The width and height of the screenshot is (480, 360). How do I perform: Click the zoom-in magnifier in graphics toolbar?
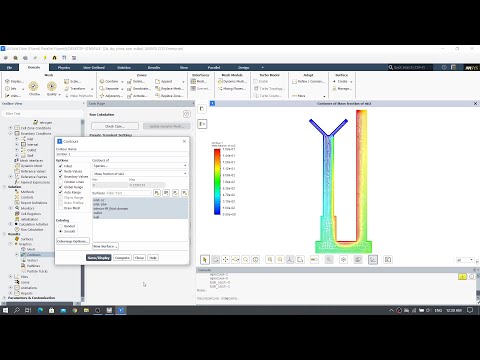[270, 260]
